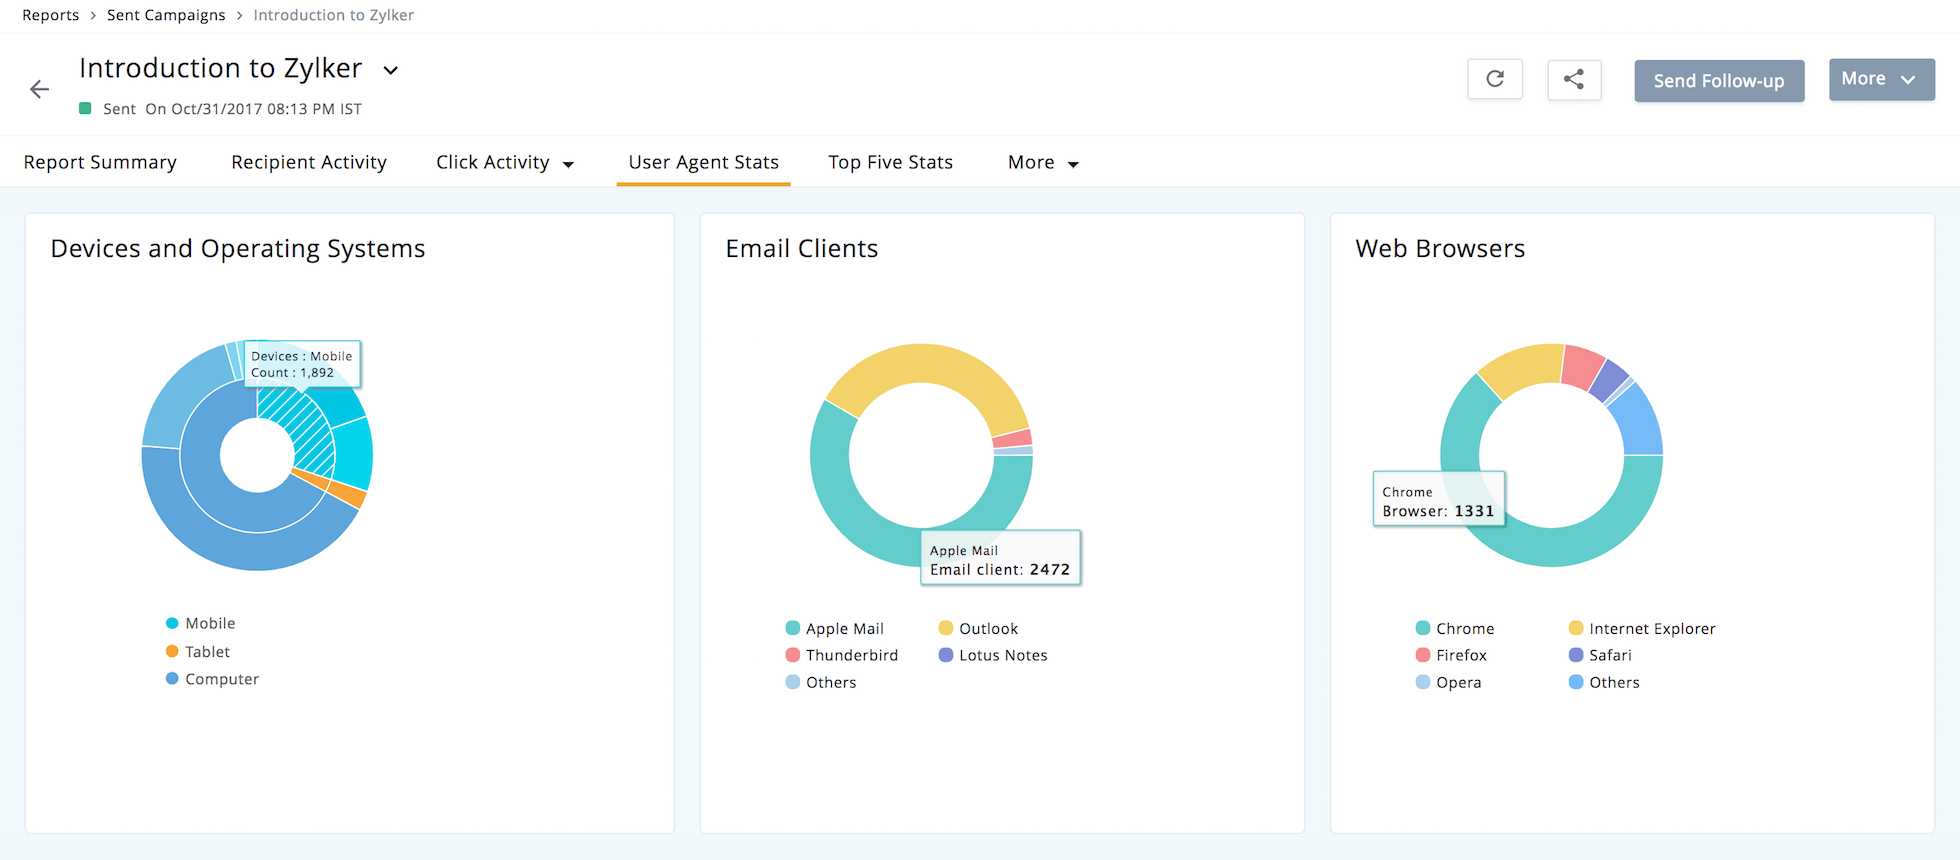Click the refresh report icon
This screenshot has width=1960, height=860.
(x=1494, y=79)
